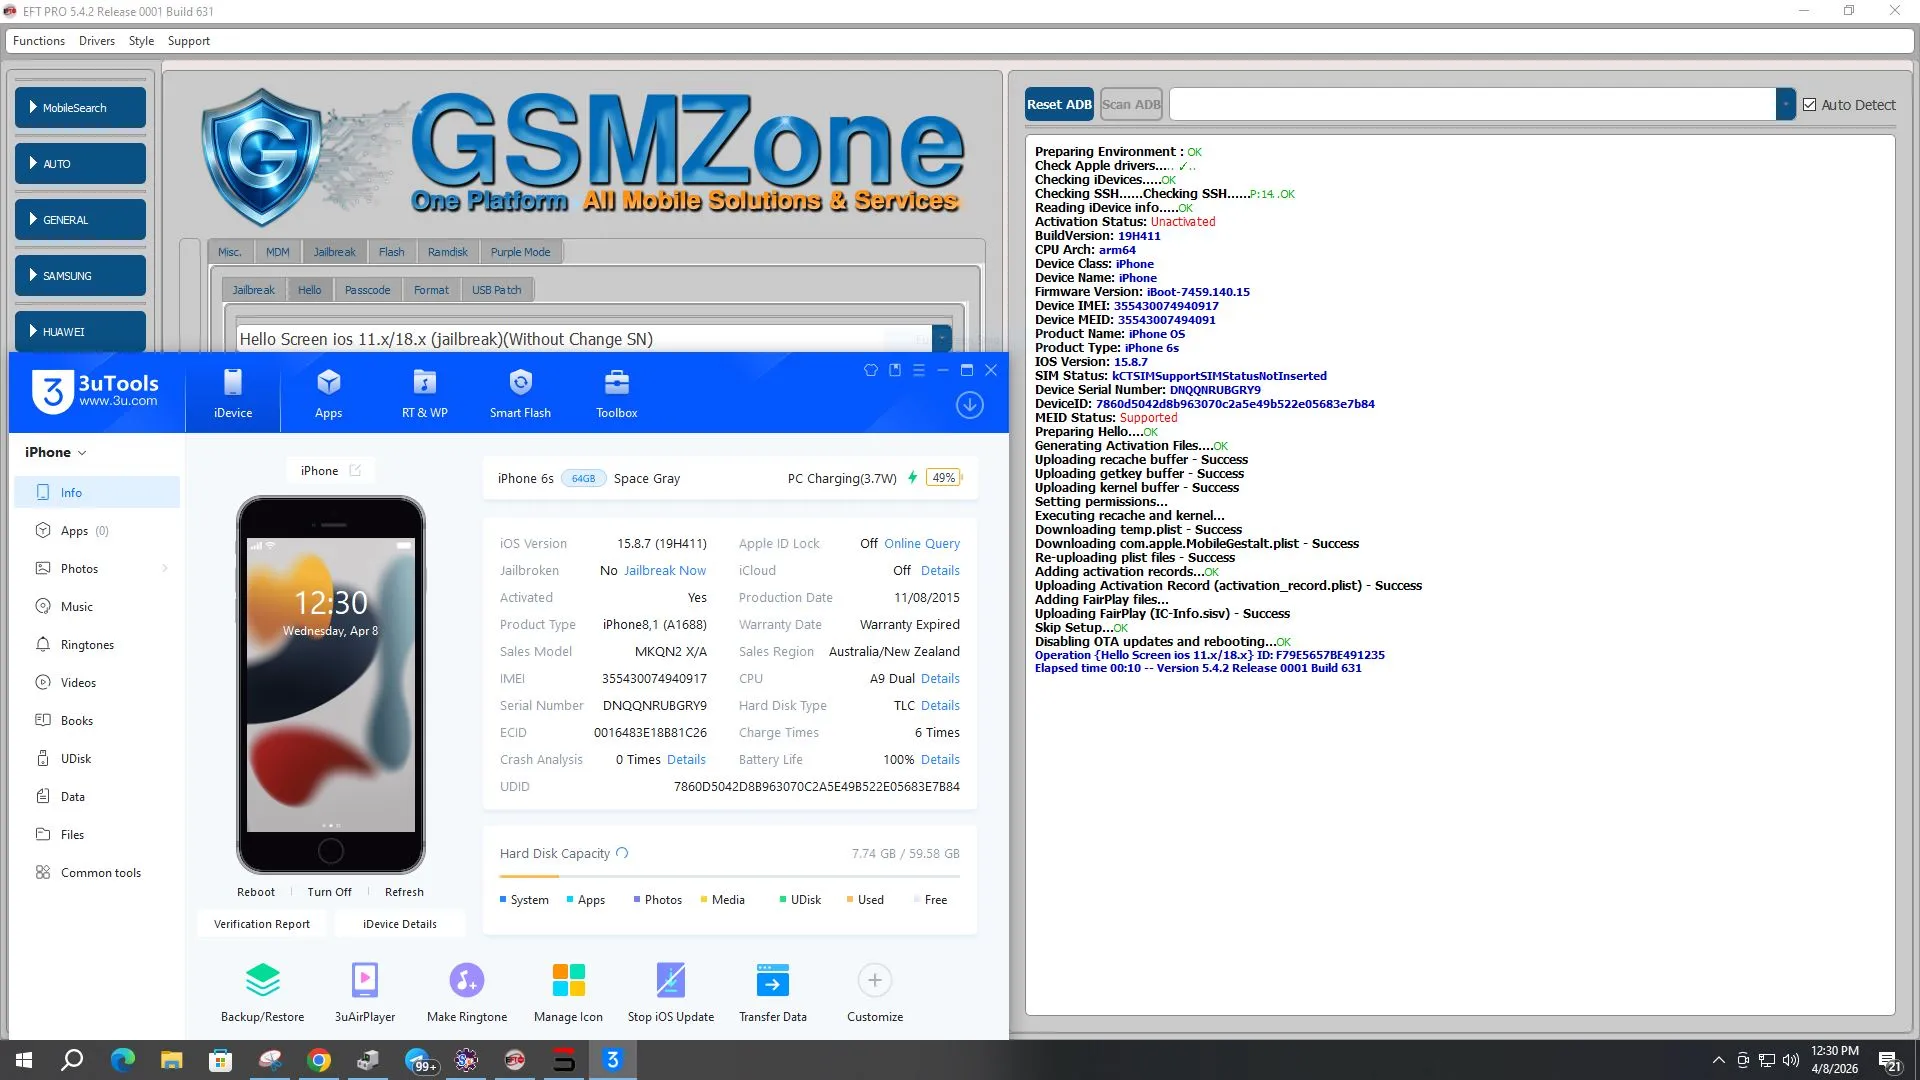Click the 3uTools download arrow icon
This screenshot has height=1080, width=1920.
tap(969, 405)
